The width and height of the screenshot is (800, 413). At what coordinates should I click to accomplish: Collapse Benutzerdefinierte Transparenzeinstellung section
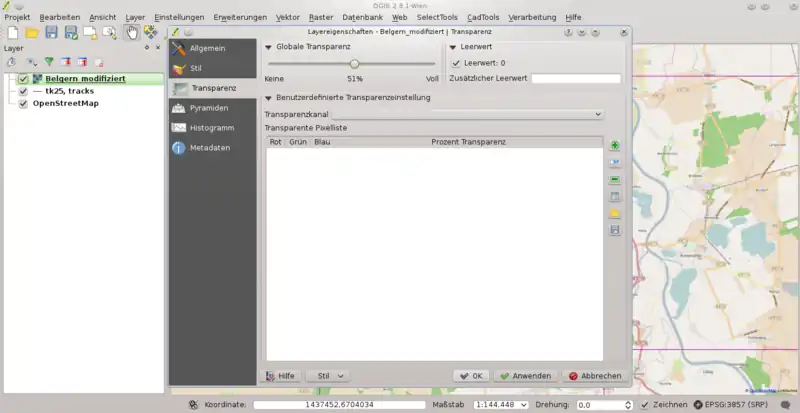tap(268, 98)
